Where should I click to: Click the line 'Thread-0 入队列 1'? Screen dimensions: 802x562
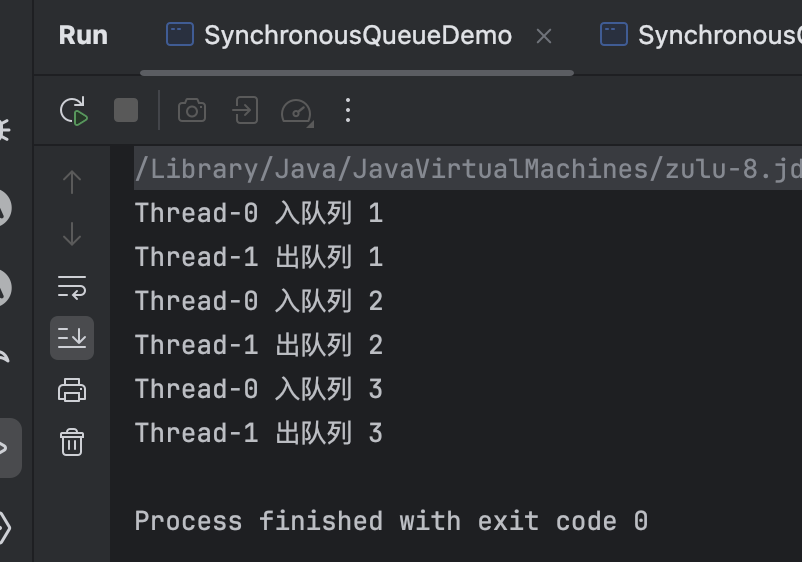(x=259, y=213)
